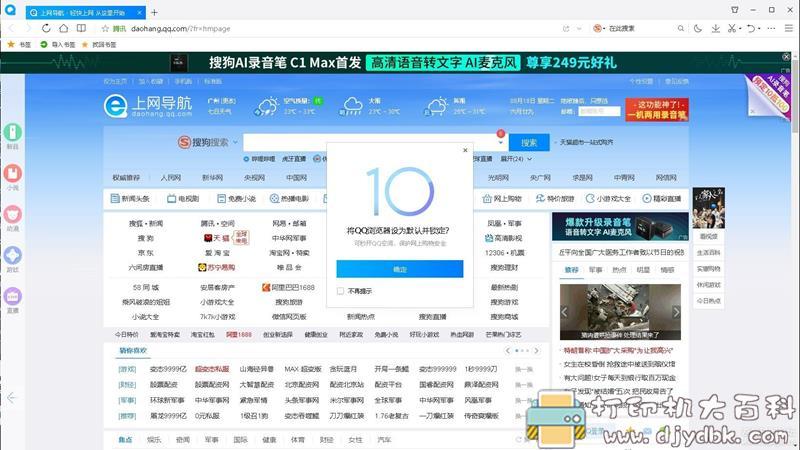Select 娱乐 bottom news tab
The width and height of the screenshot is (800, 450).
pyautogui.click(x=154, y=440)
